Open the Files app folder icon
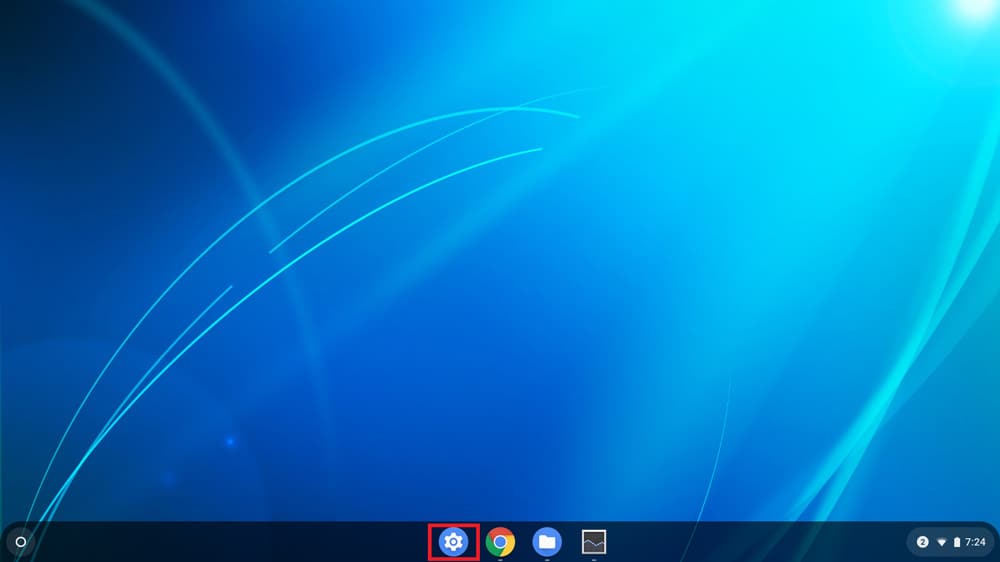Screen dimensions: 1000x562 [x=547, y=542]
